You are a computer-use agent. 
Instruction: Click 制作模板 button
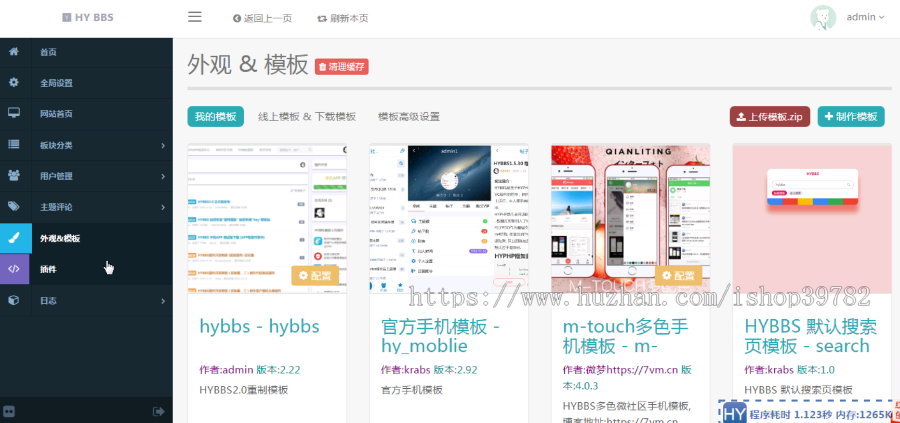[x=851, y=117]
